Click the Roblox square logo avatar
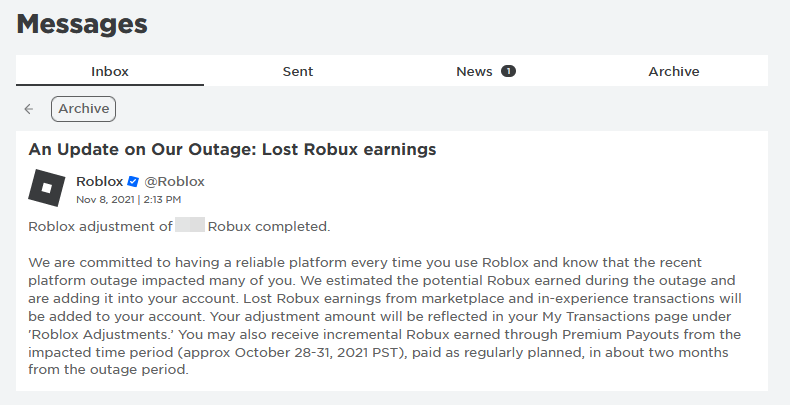The image size is (790, 405). point(47,189)
